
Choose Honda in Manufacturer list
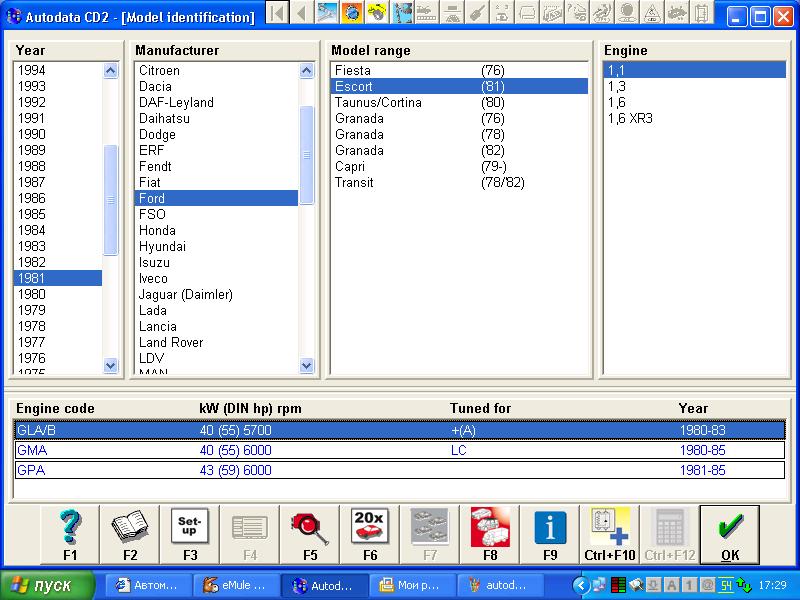pos(216,230)
